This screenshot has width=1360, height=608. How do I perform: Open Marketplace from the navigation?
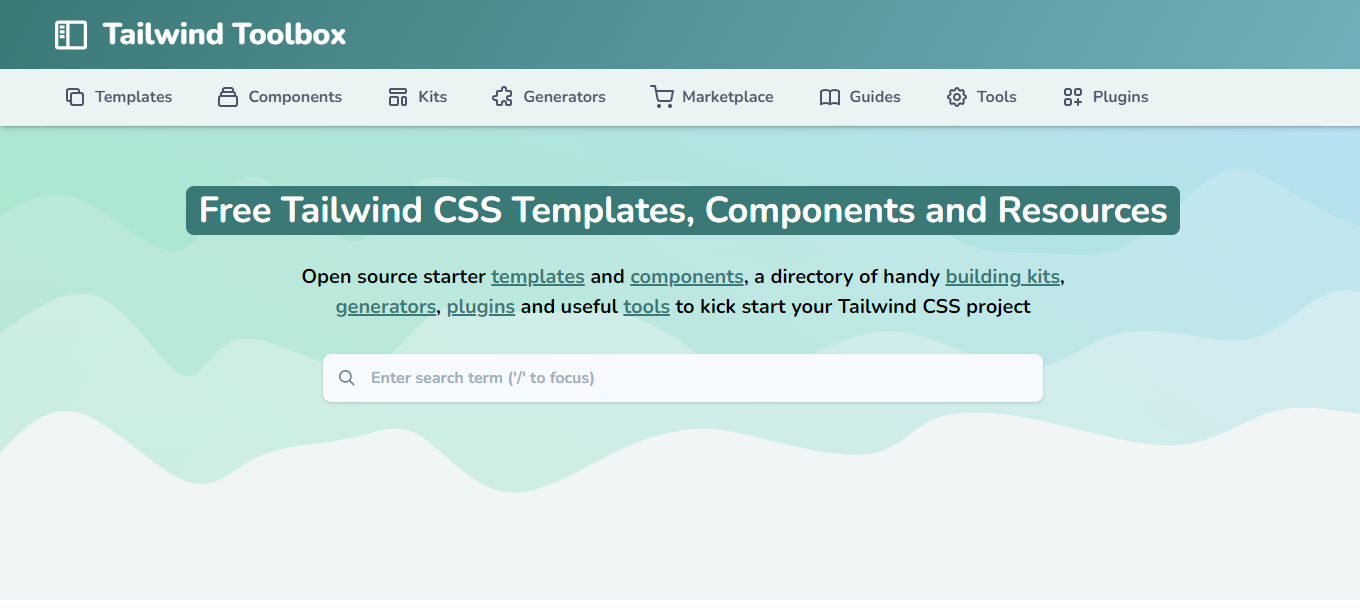(x=728, y=97)
